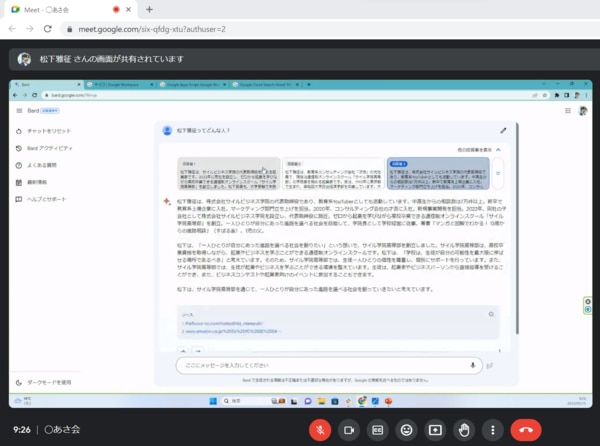Turn on captions with CC button
The image size is (600, 446).
click(x=378, y=429)
